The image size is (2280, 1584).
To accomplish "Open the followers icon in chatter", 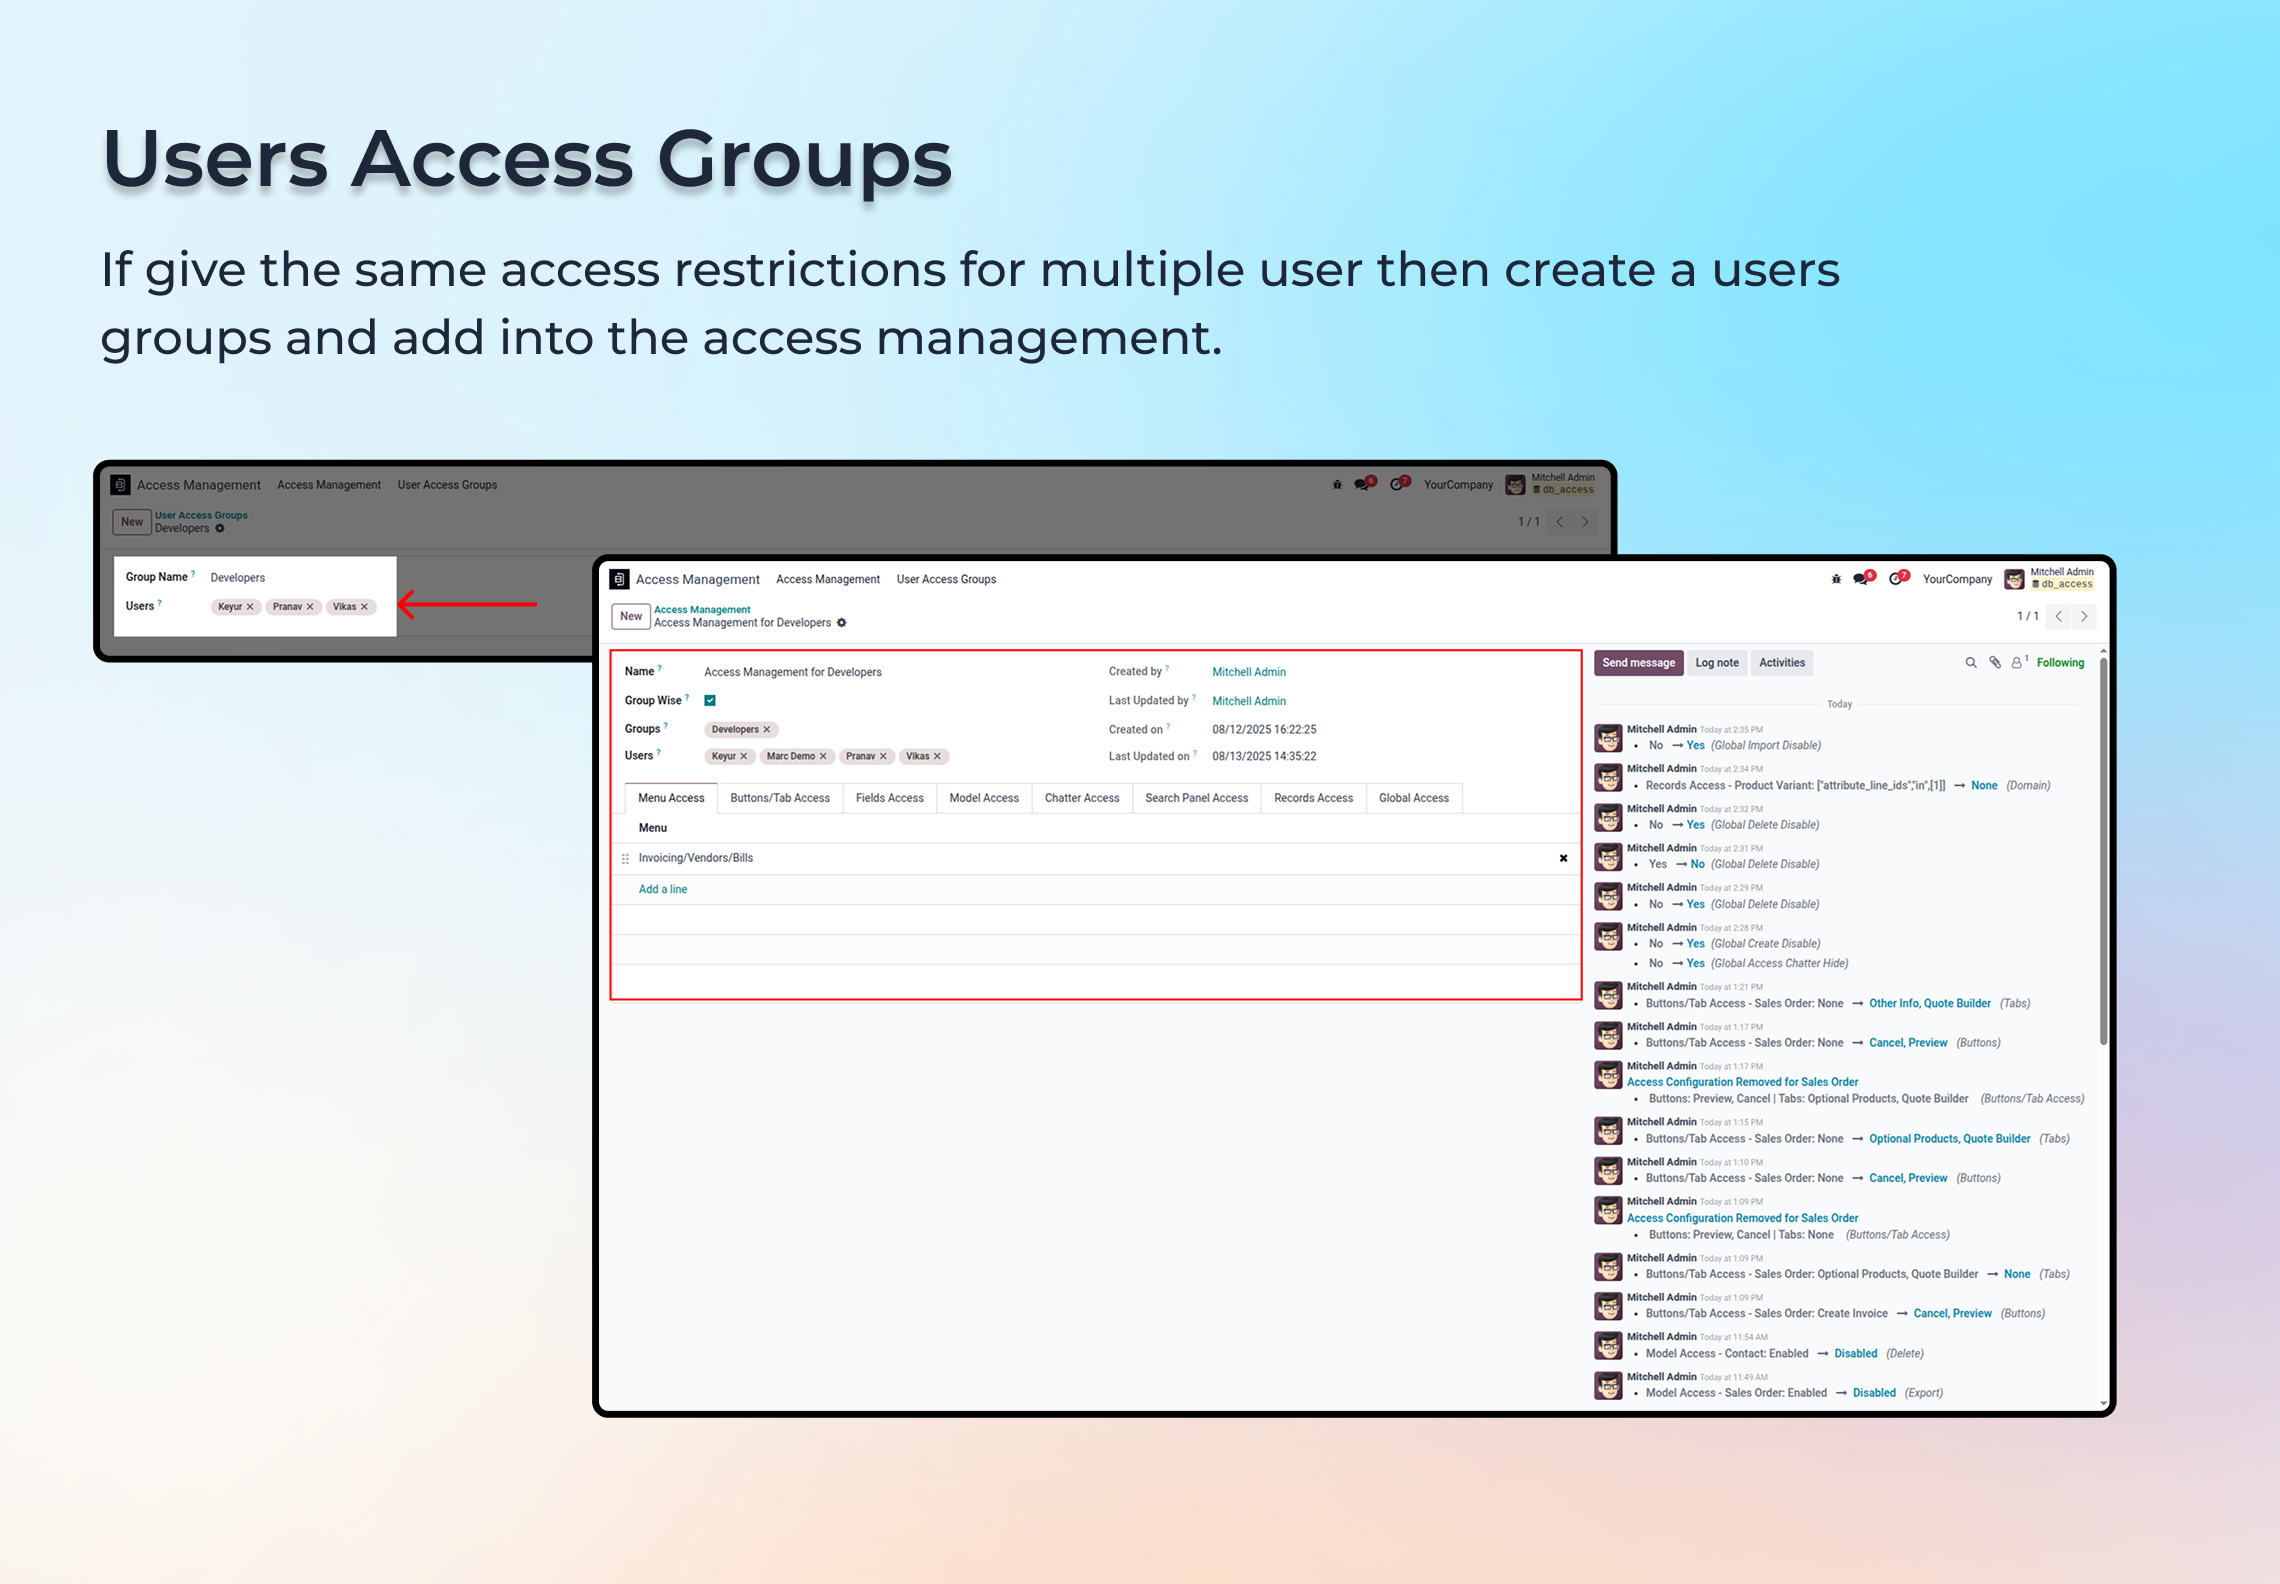I will [x=2017, y=663].
